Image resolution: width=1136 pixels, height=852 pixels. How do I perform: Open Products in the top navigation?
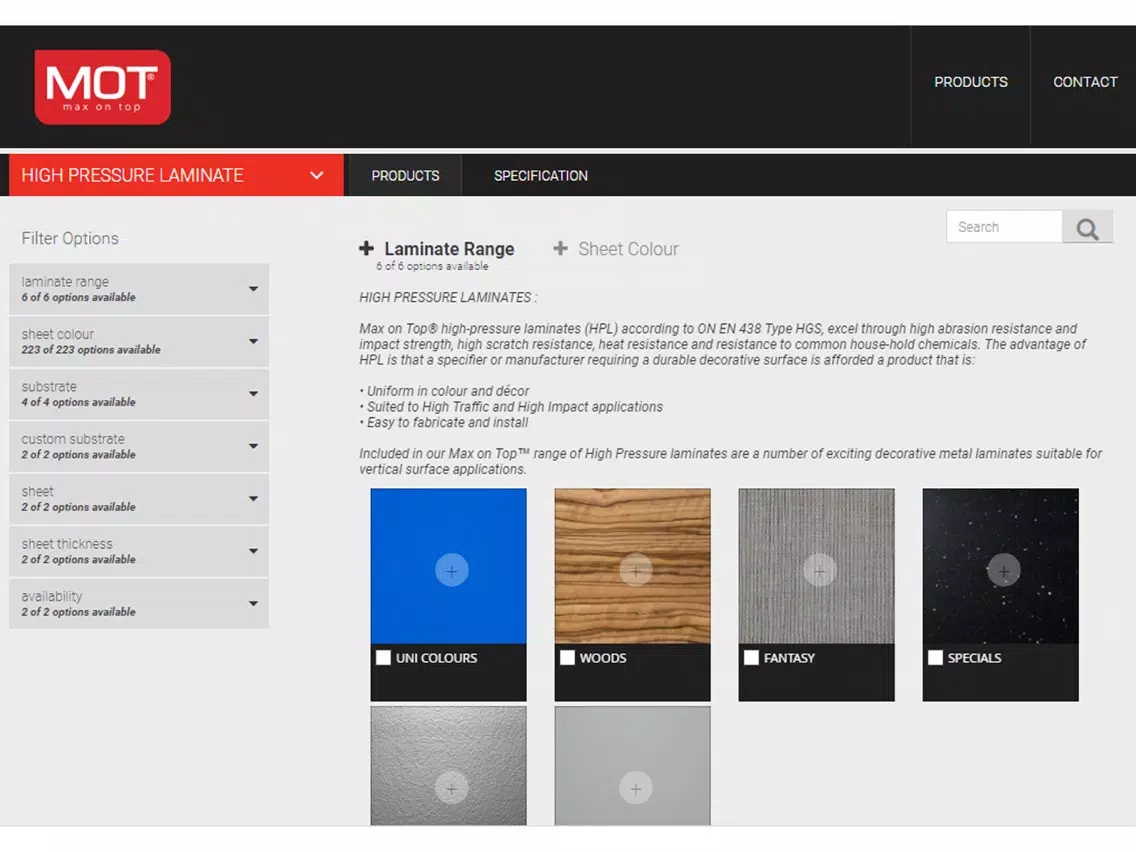point(971,83)
